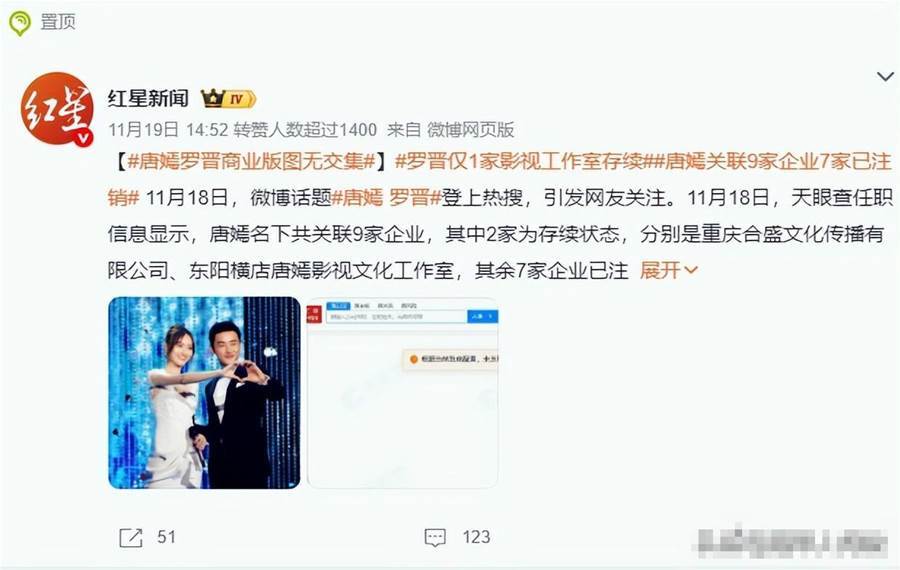
Task: Open hashtag #唐嫣罗晋商业版图无交集#
Action: (x=251, y=161)
